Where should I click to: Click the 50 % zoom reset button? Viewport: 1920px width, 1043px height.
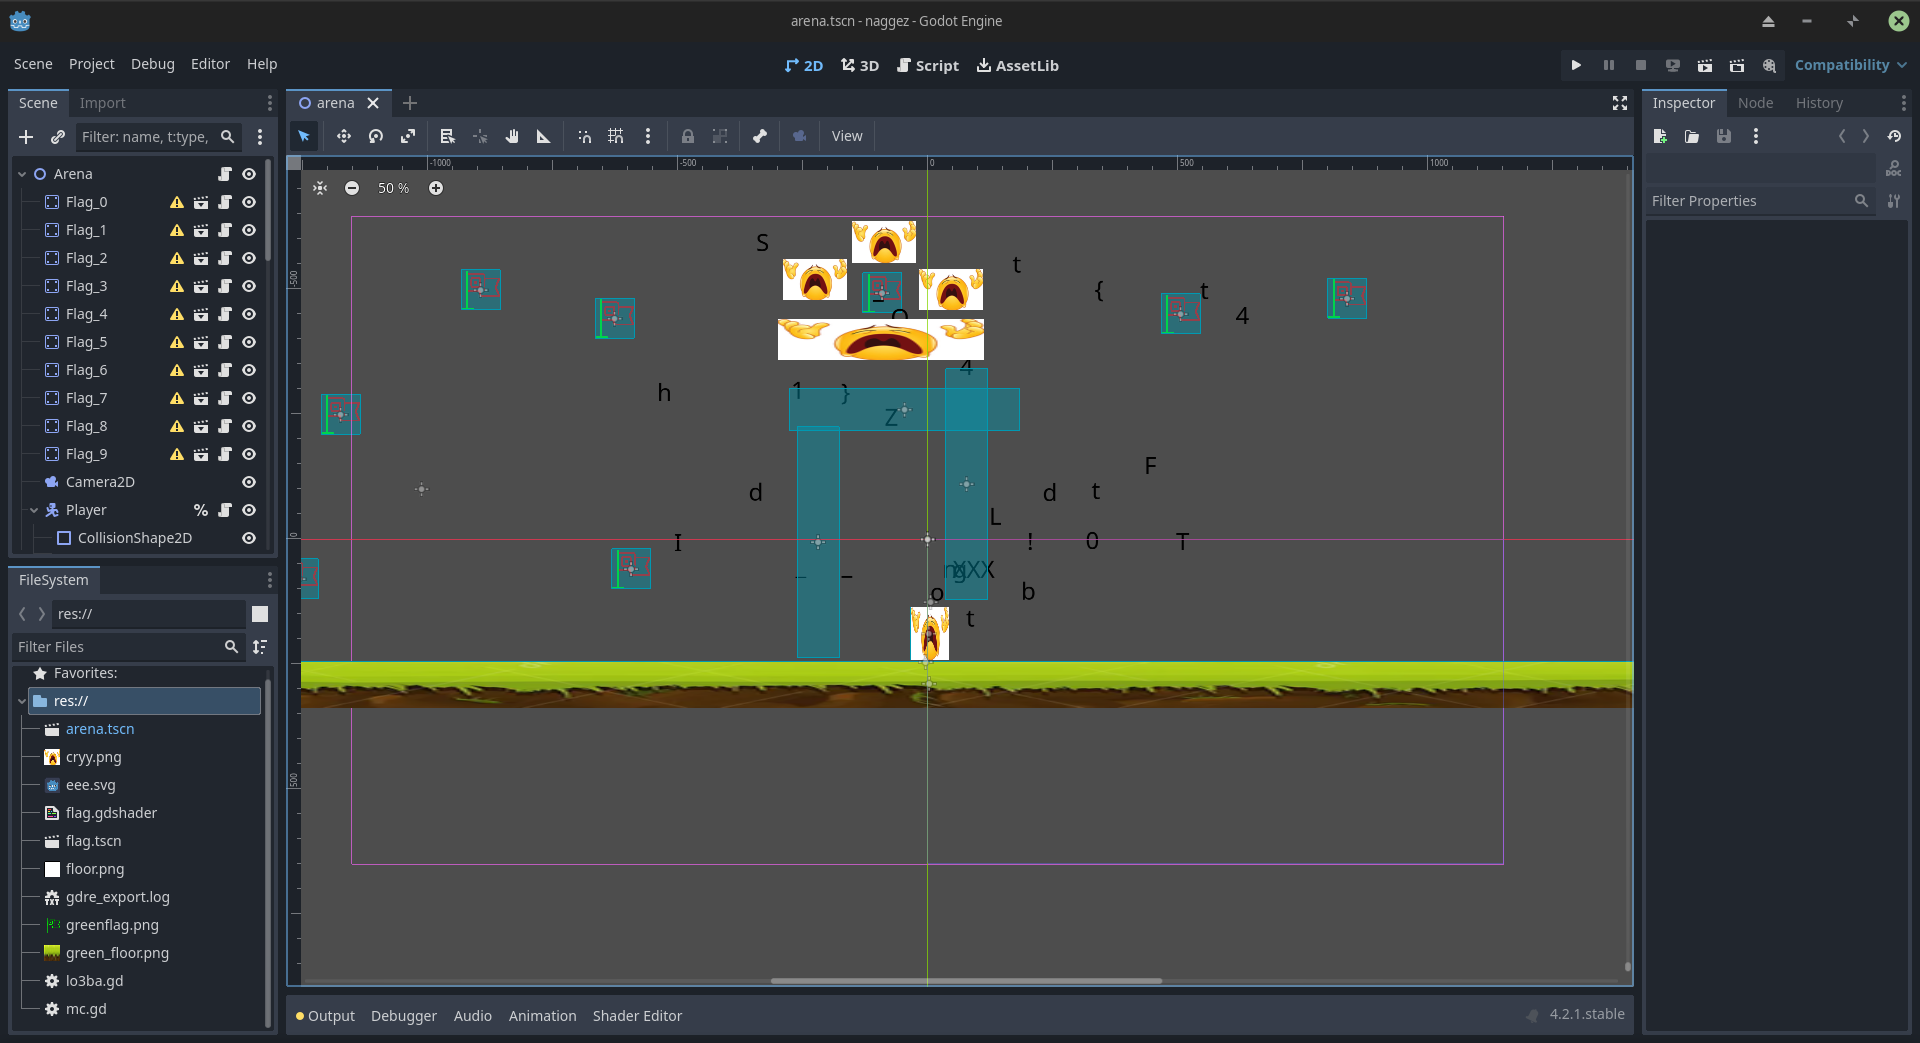(393, 188)
